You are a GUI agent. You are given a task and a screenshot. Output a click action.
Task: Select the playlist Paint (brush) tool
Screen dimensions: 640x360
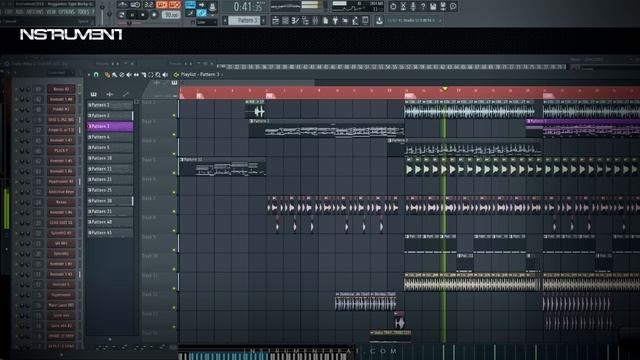pyautogui.click(x=114, y=75)
